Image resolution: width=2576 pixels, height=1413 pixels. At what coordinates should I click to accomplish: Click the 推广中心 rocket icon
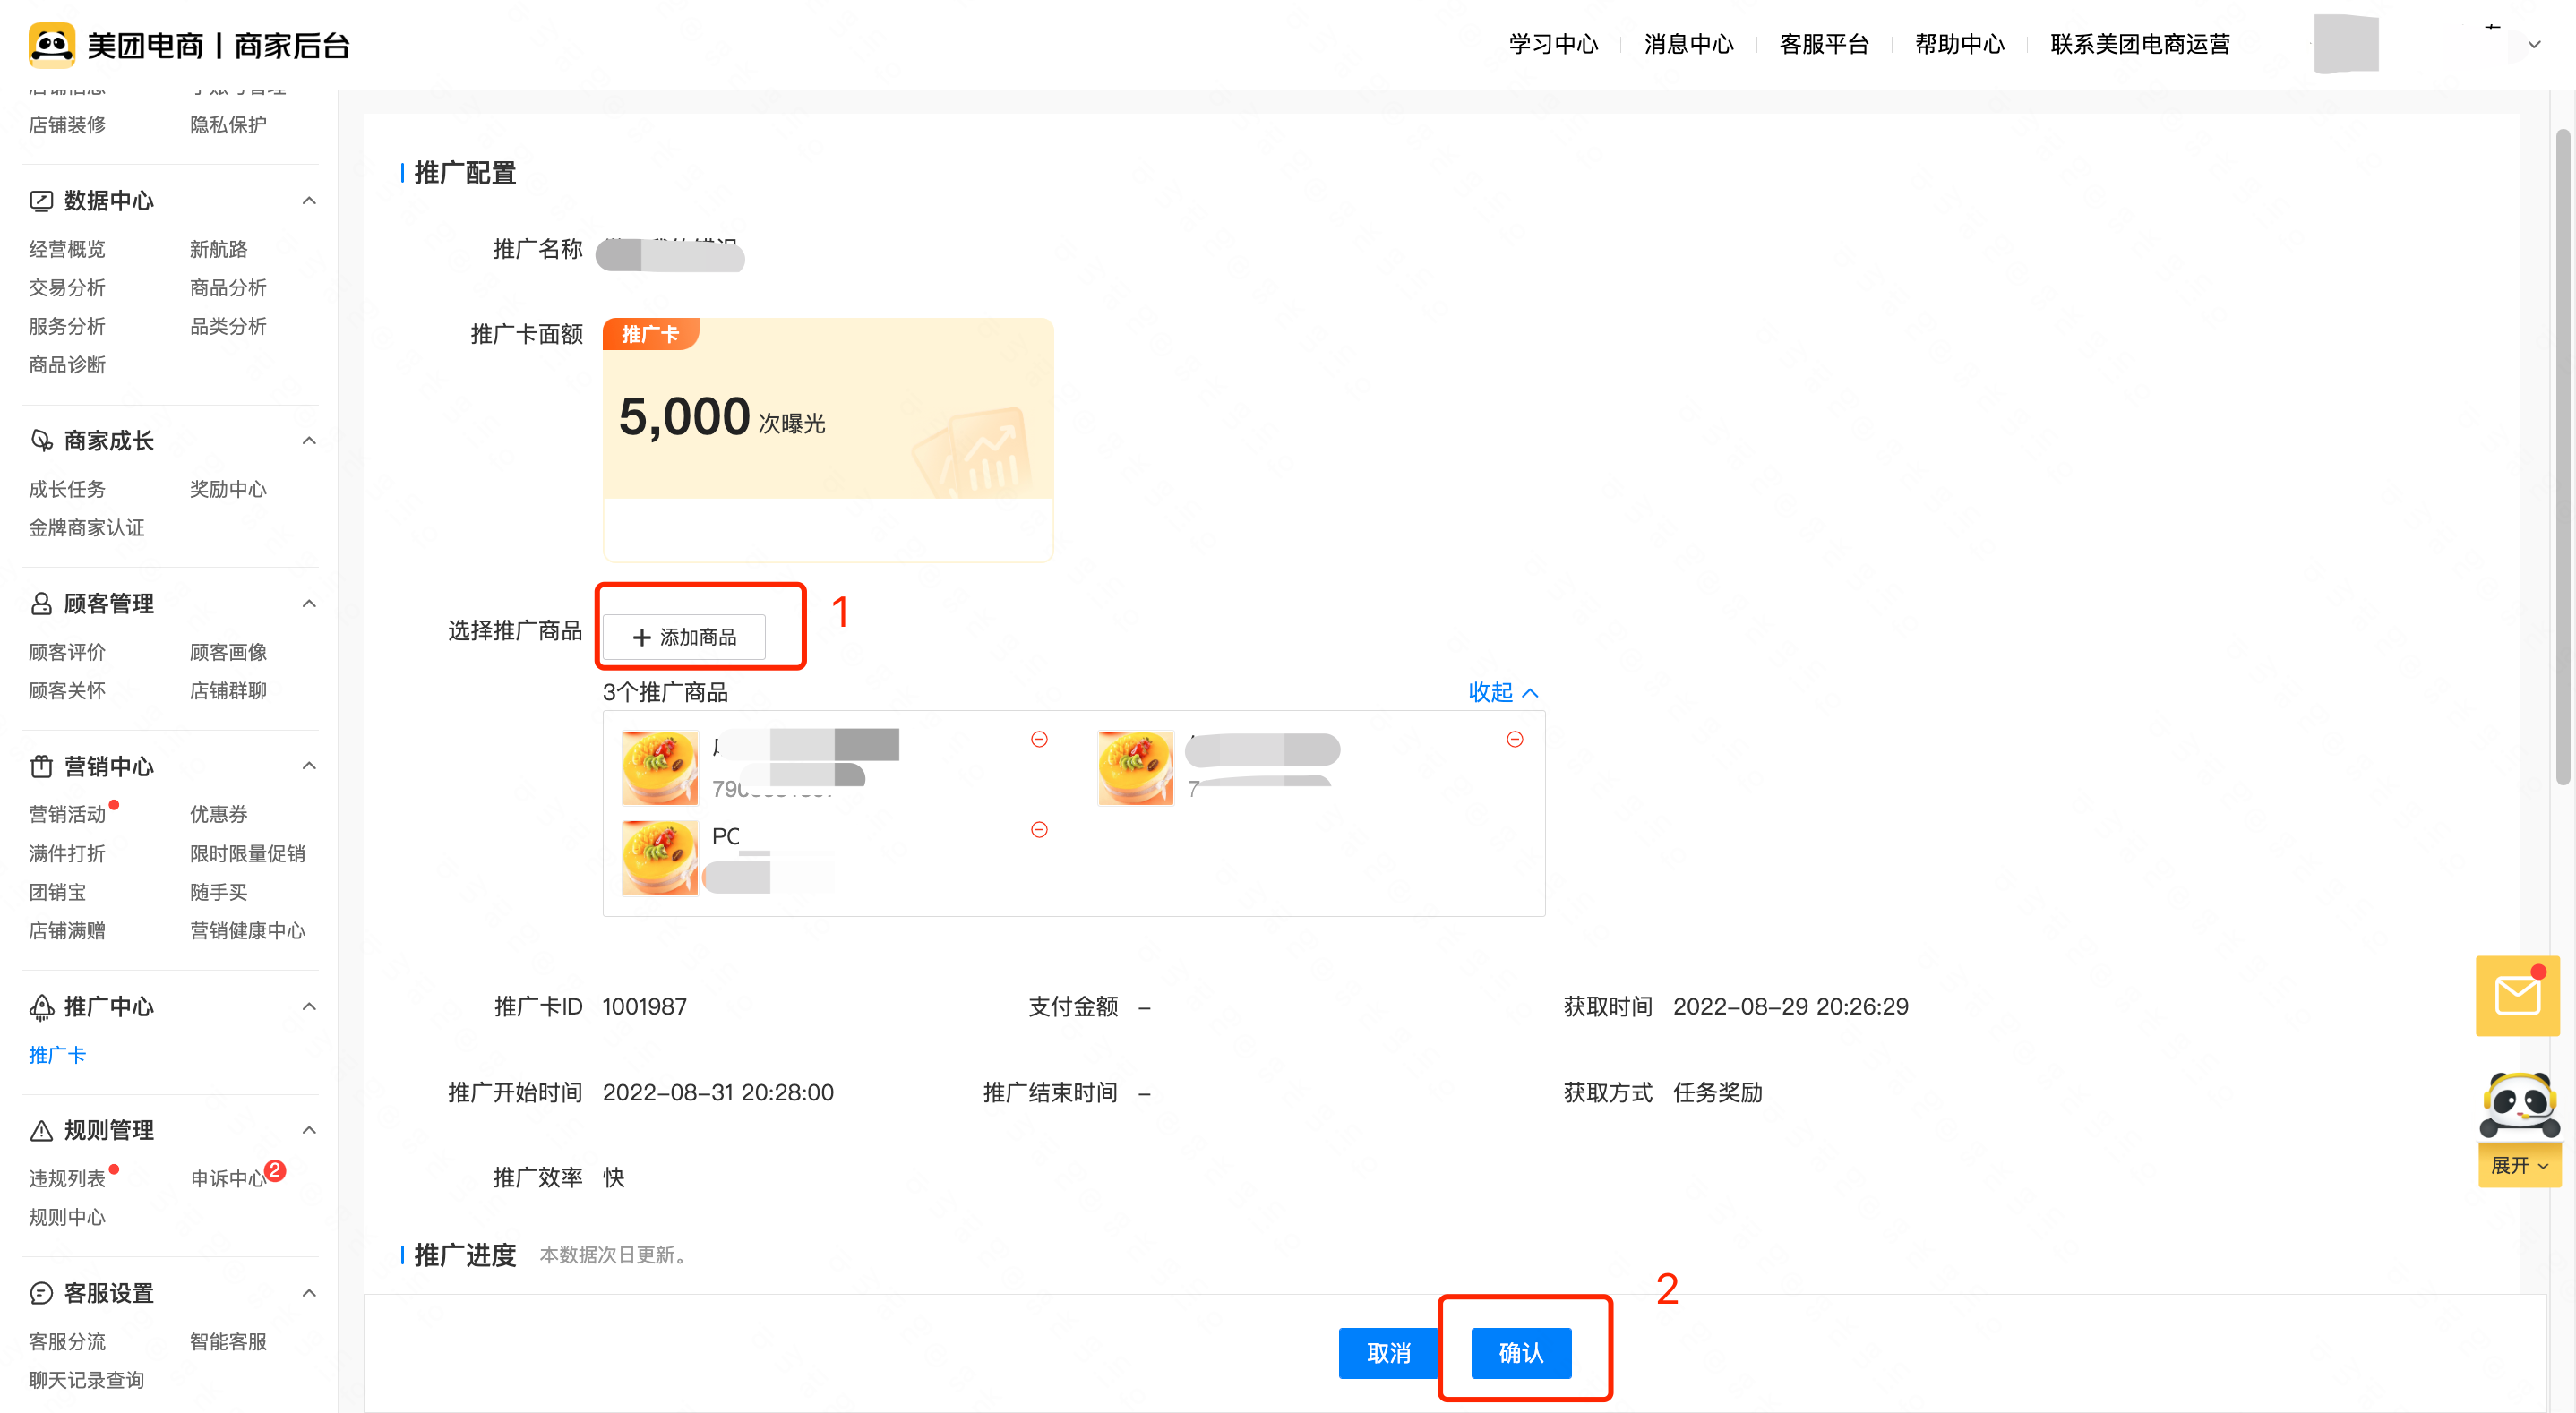coord(41,1007)
